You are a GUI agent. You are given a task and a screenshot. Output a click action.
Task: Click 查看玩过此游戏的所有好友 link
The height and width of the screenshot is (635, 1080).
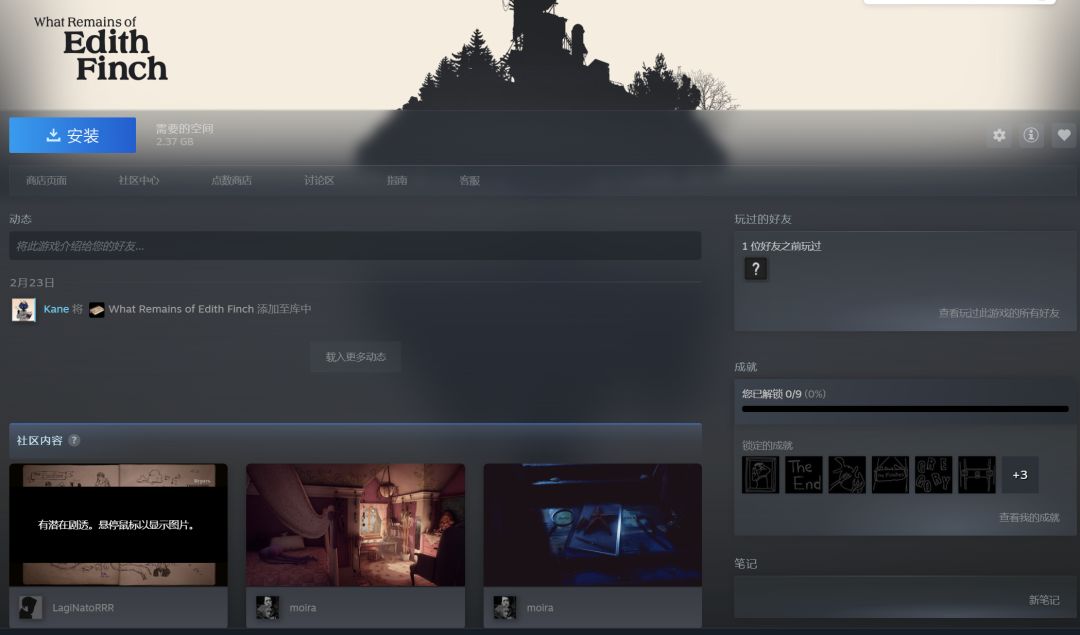click(x=999, y=313)
